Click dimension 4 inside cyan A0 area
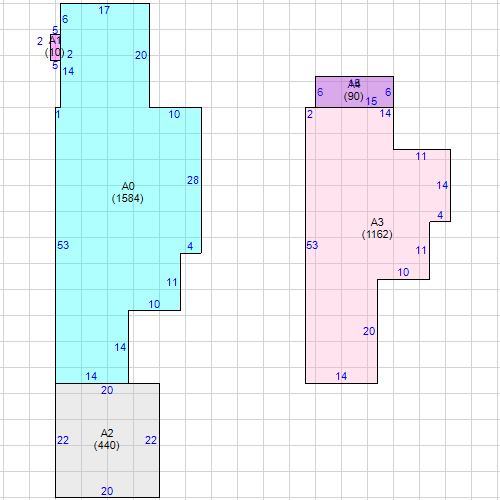The width and height of the screenshot is (500, 500). [x=190, y=246]
